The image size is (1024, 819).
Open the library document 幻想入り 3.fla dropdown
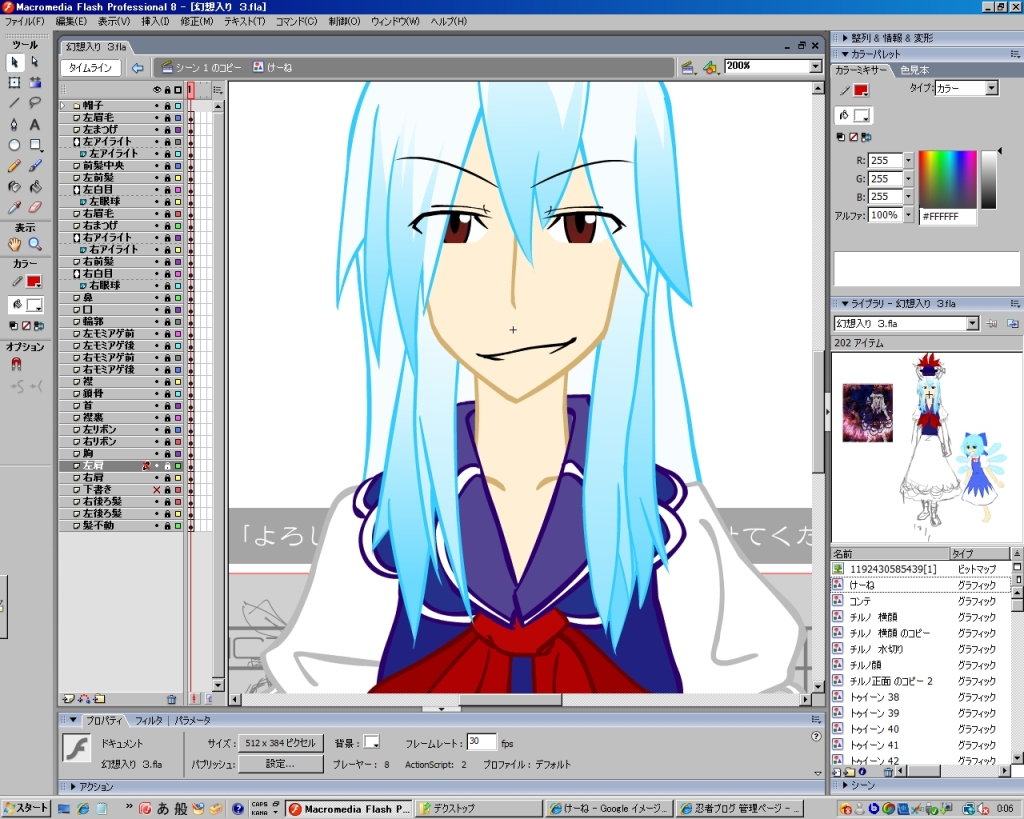click(x=972, y=323)
